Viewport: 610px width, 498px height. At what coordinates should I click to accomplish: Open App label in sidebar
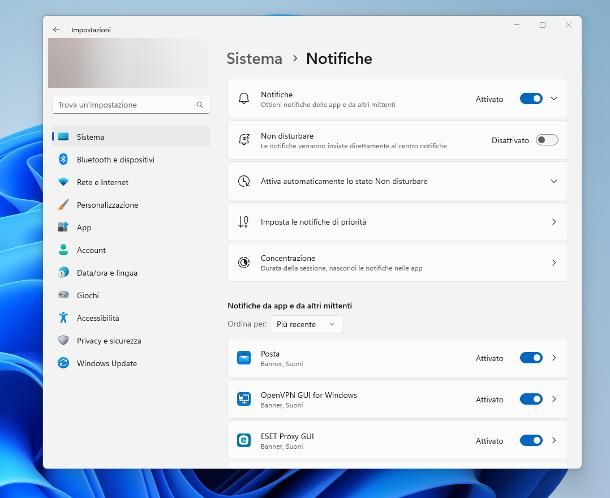point(84,228)
